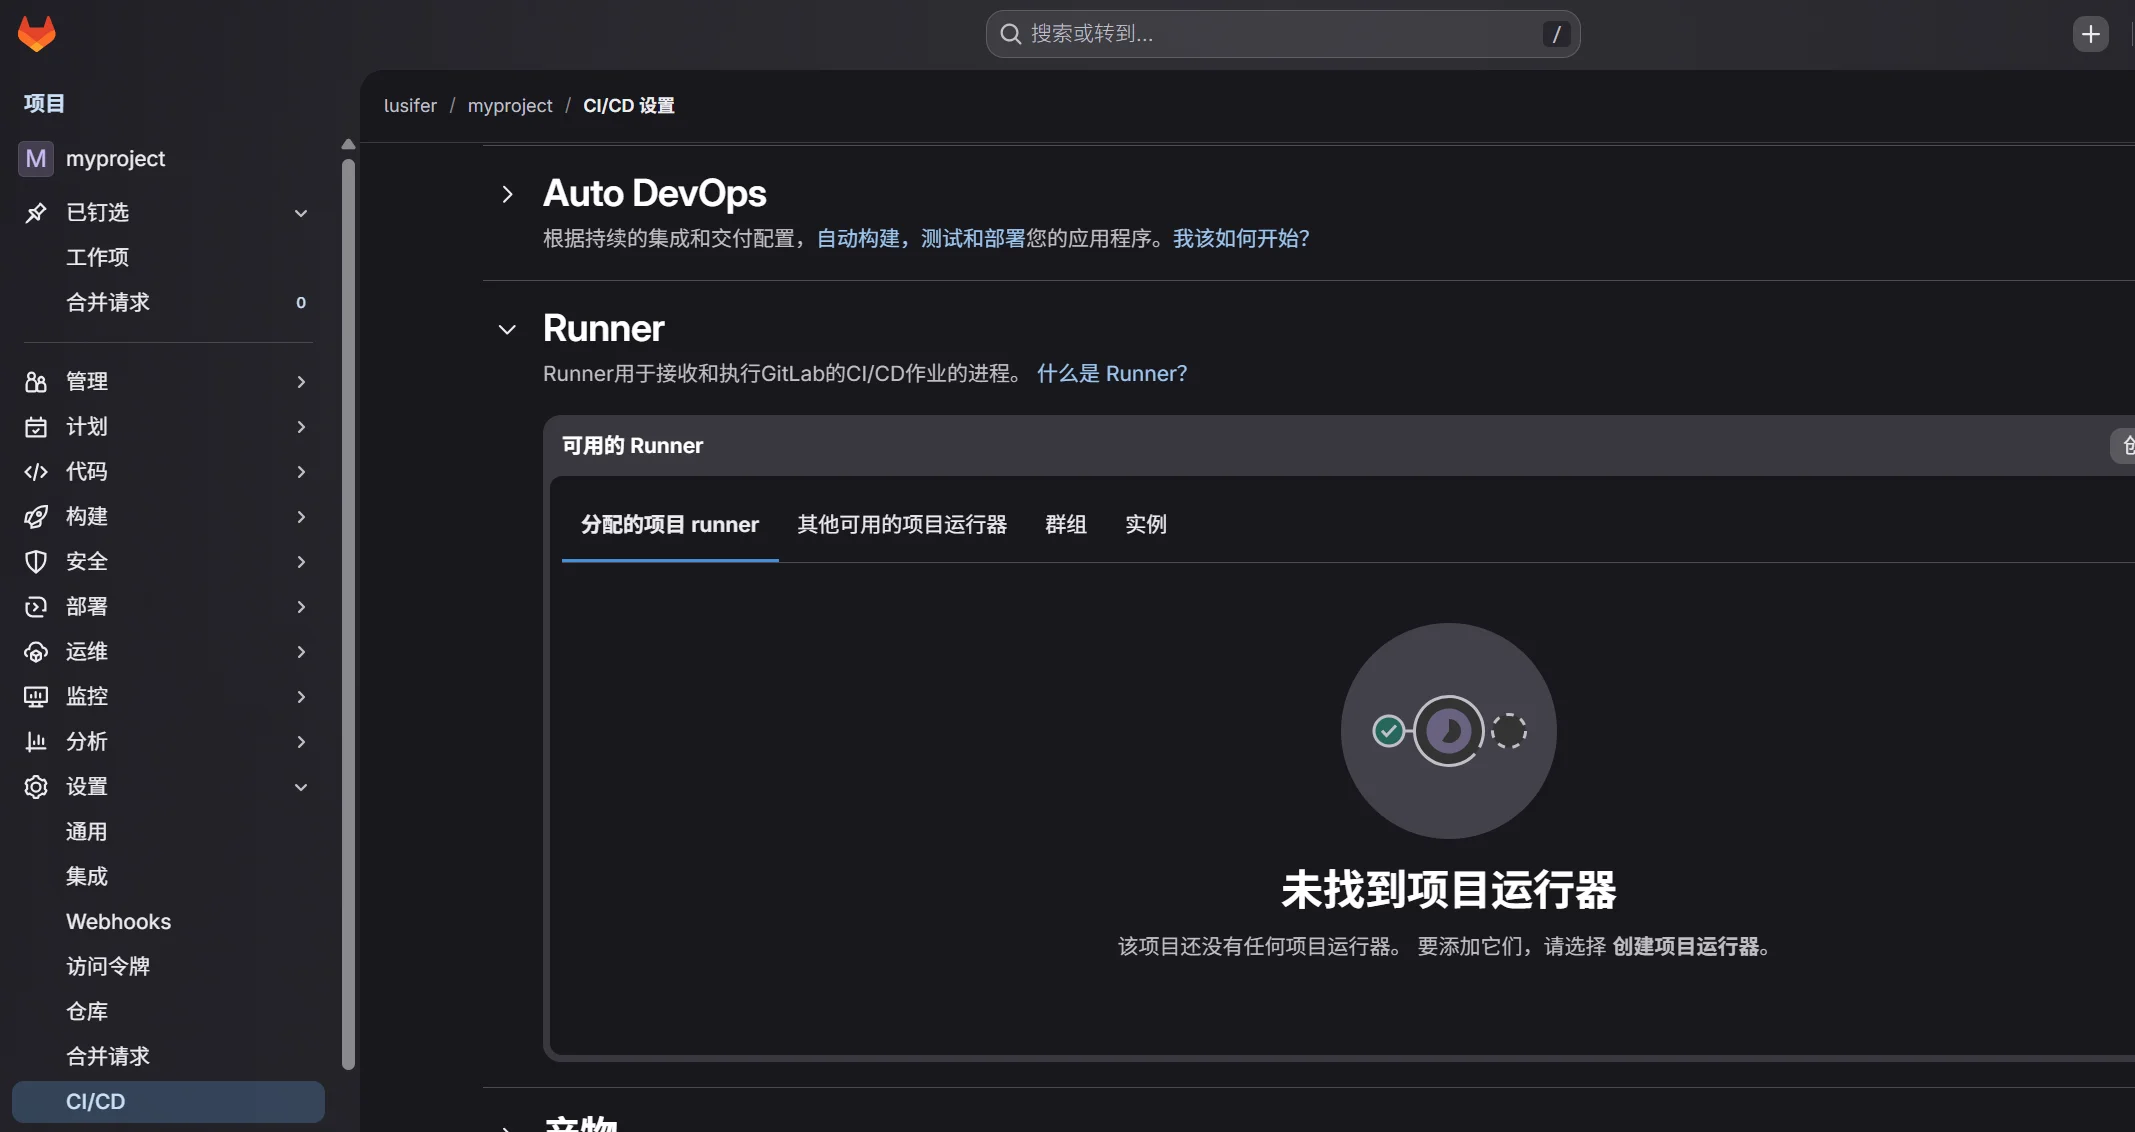Click the 可用的 Runner card title
The image size is (2135, 1132).
633,445
